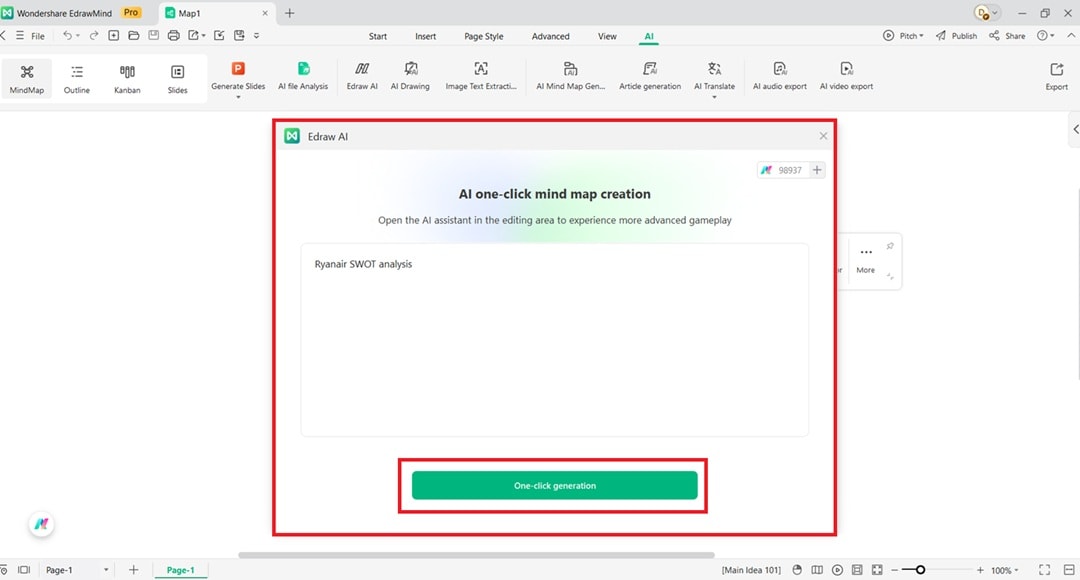
Task: Launch the Edraw AI ribbon tool
Action: 362,76
